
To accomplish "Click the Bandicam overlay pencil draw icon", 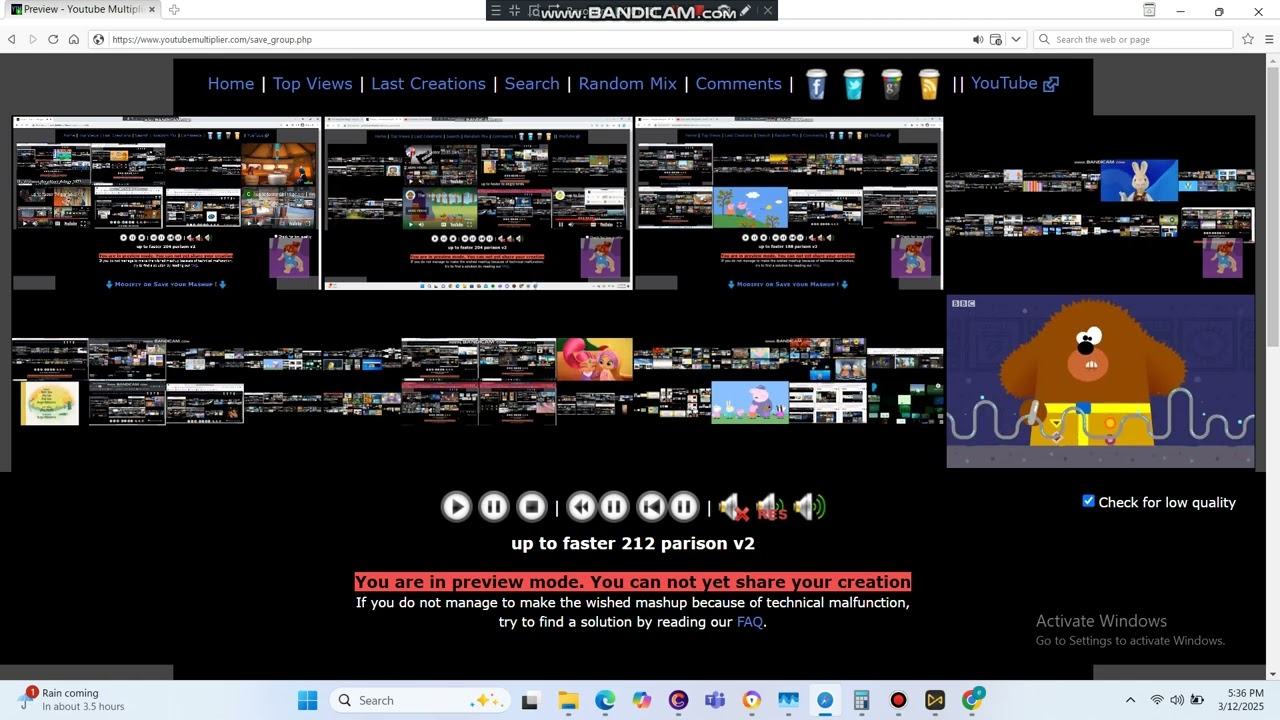I will pyautogui.click(x=746, y=11).
